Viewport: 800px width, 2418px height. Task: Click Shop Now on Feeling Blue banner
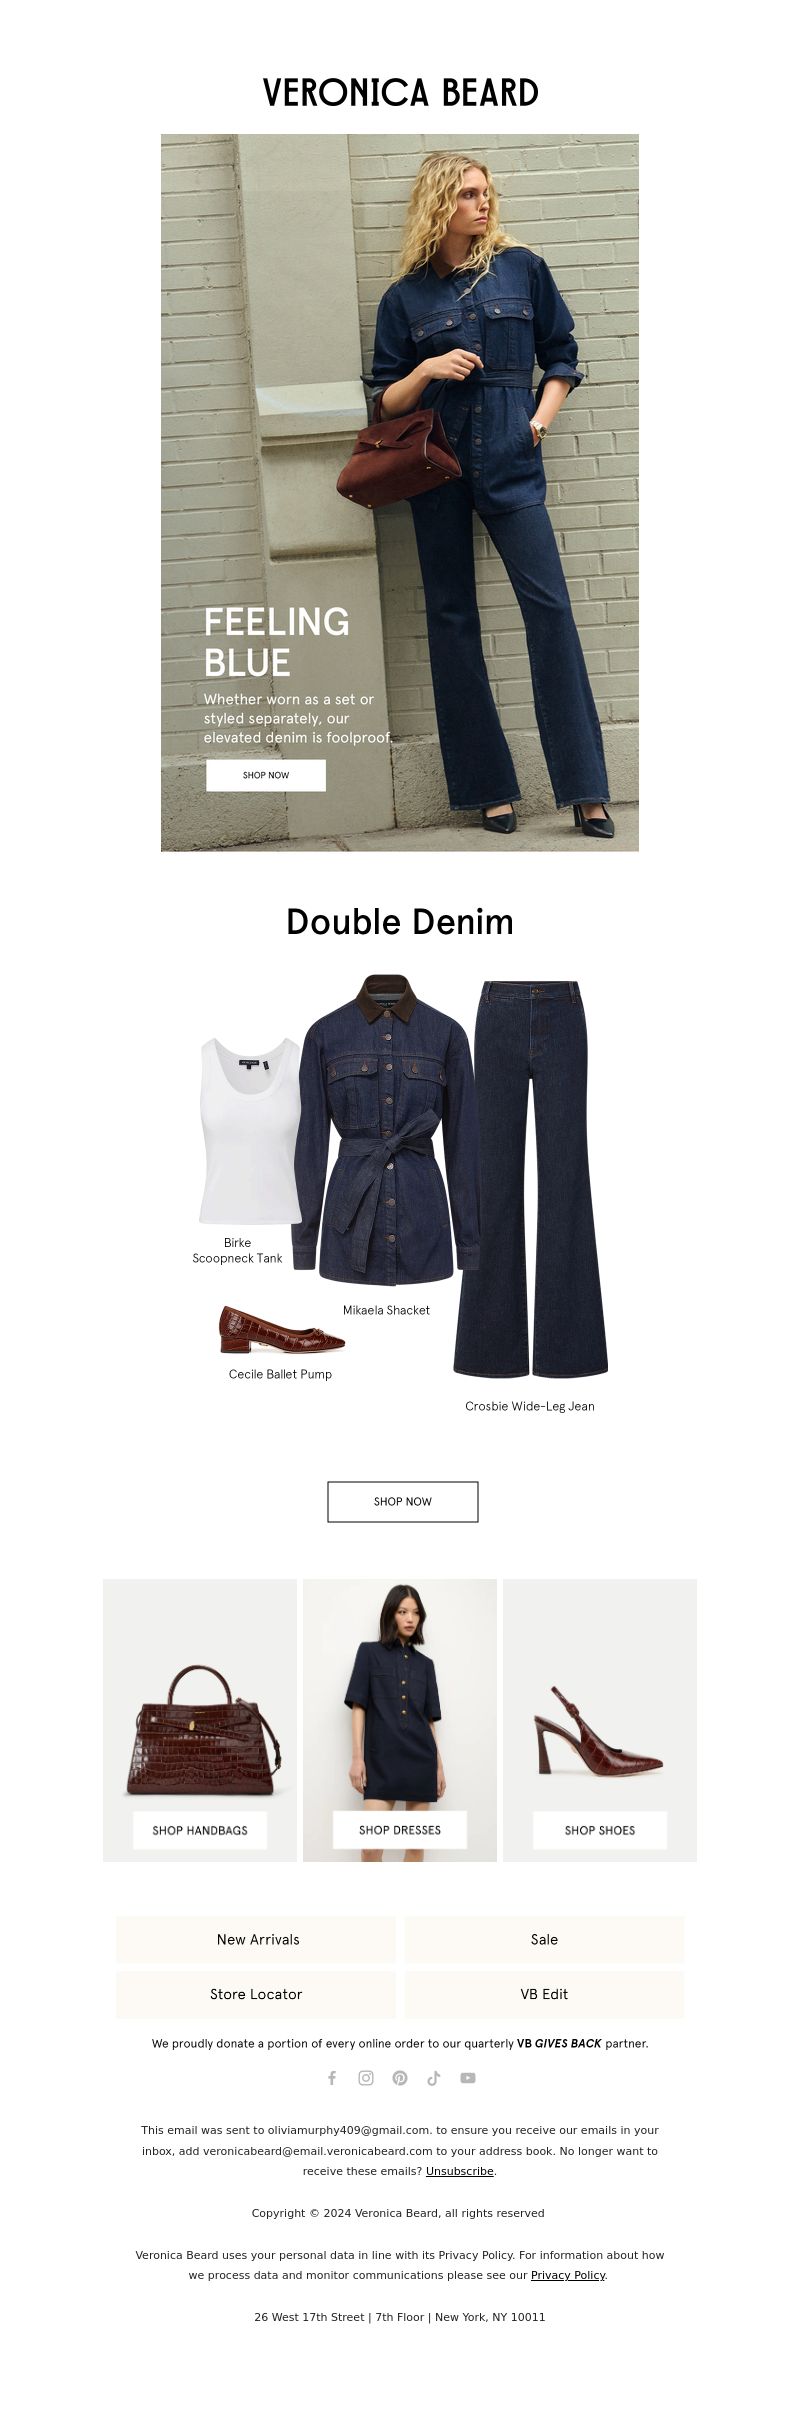click(x=266, y=775)
